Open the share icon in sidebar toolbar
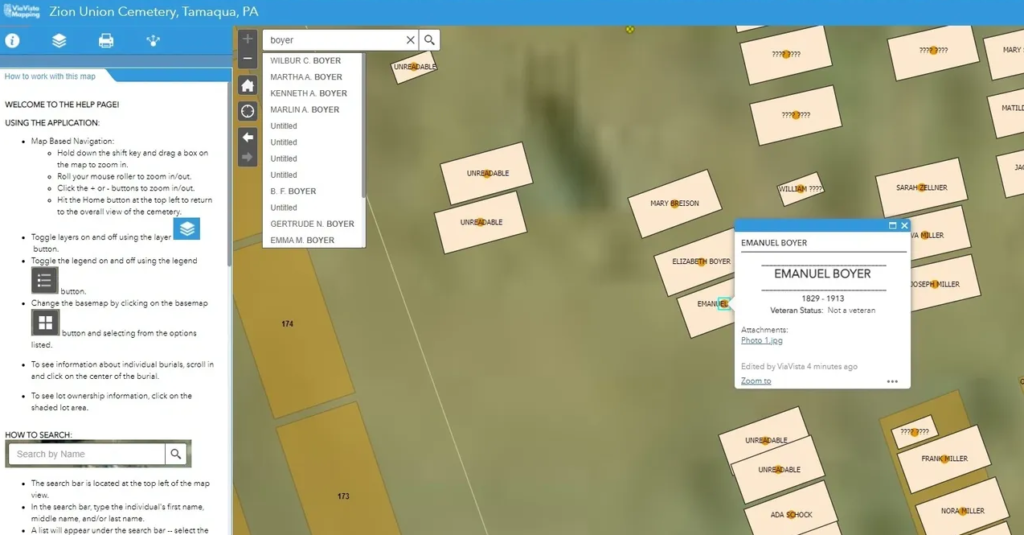 point(153,41)
